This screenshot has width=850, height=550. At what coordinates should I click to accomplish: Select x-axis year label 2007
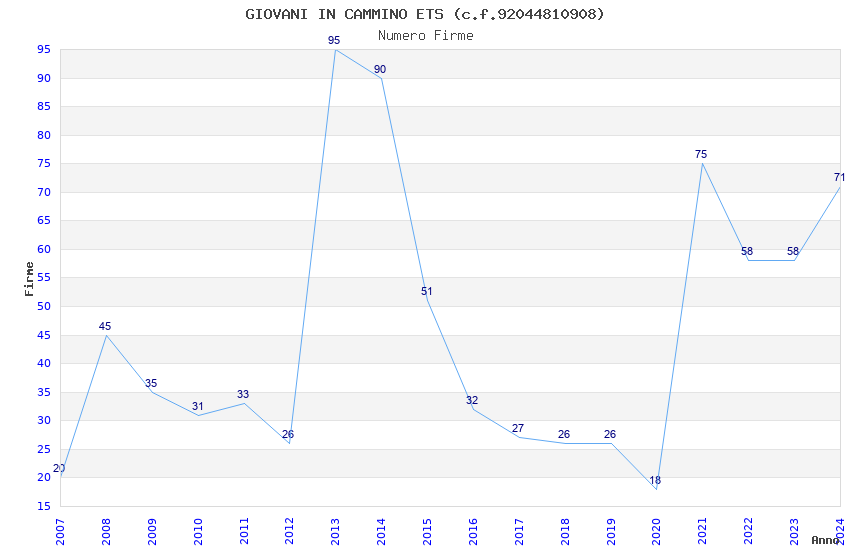tap(60, 531)
